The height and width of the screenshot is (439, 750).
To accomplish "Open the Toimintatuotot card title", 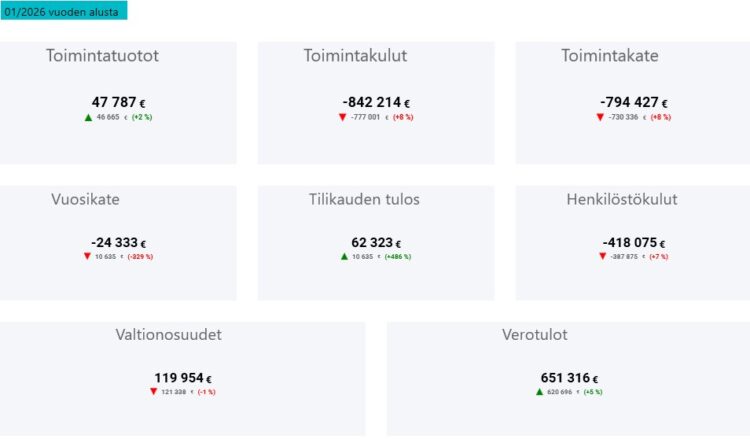I will (x=102, y=56).
